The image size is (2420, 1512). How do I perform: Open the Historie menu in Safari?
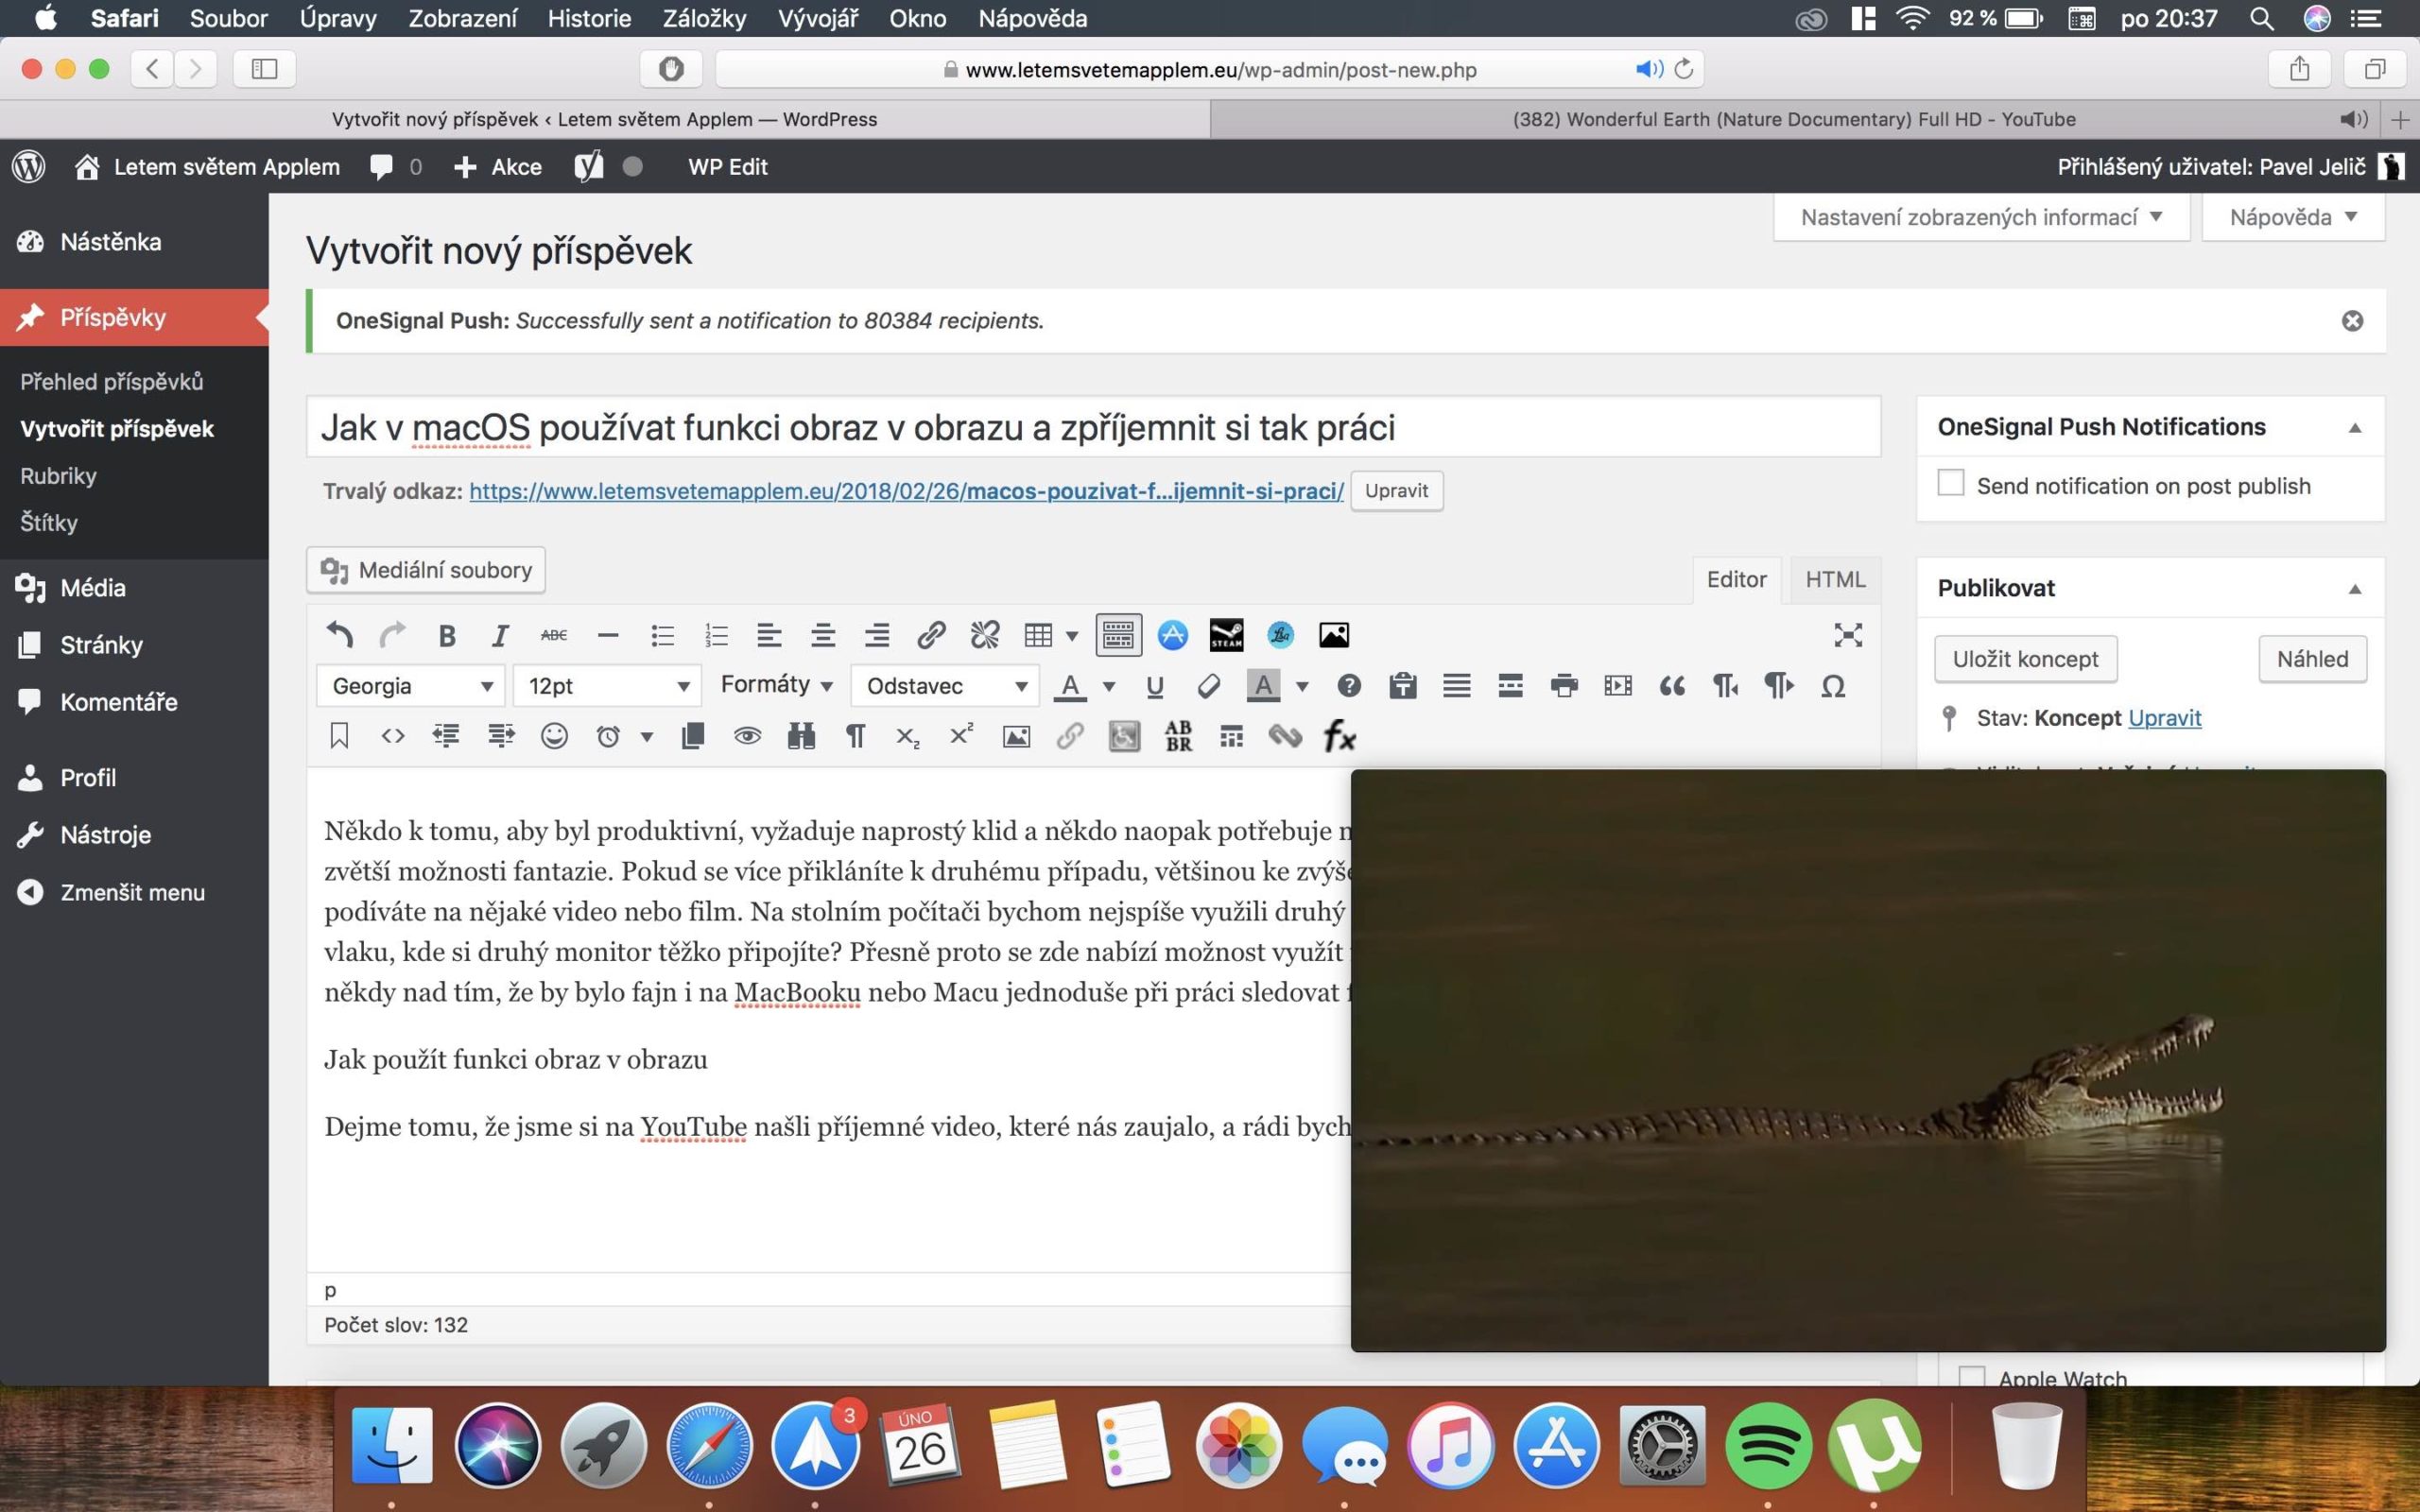[589, 18]
